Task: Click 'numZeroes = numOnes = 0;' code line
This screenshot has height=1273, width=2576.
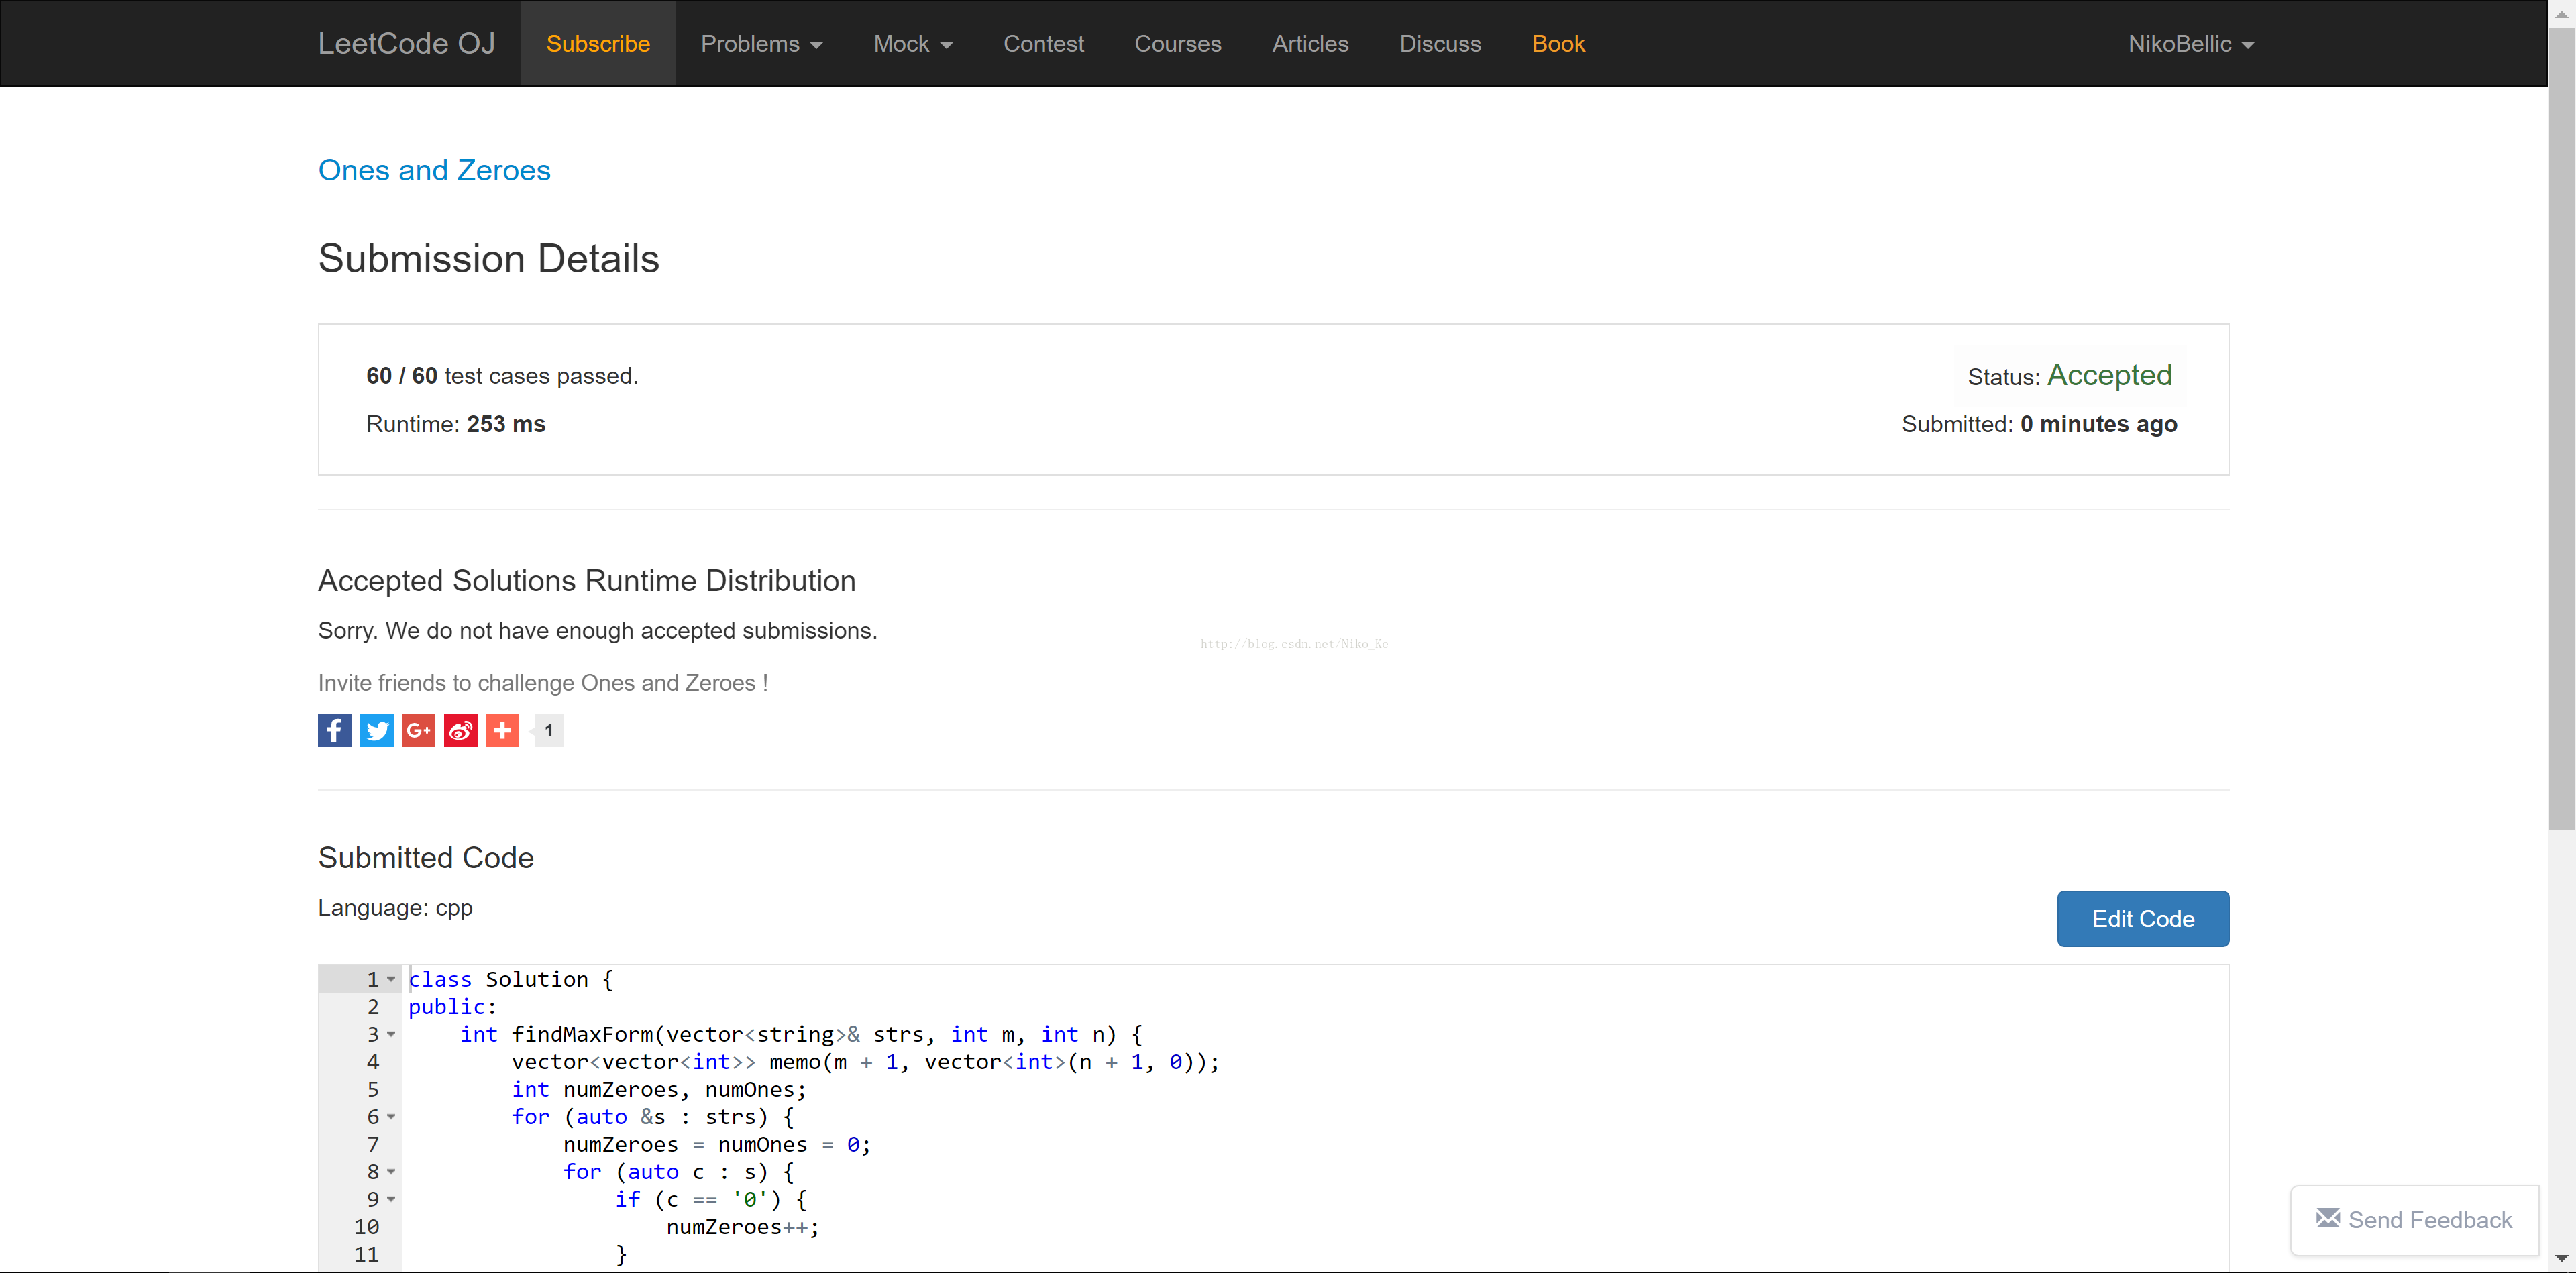Action: coord(717,1144)
